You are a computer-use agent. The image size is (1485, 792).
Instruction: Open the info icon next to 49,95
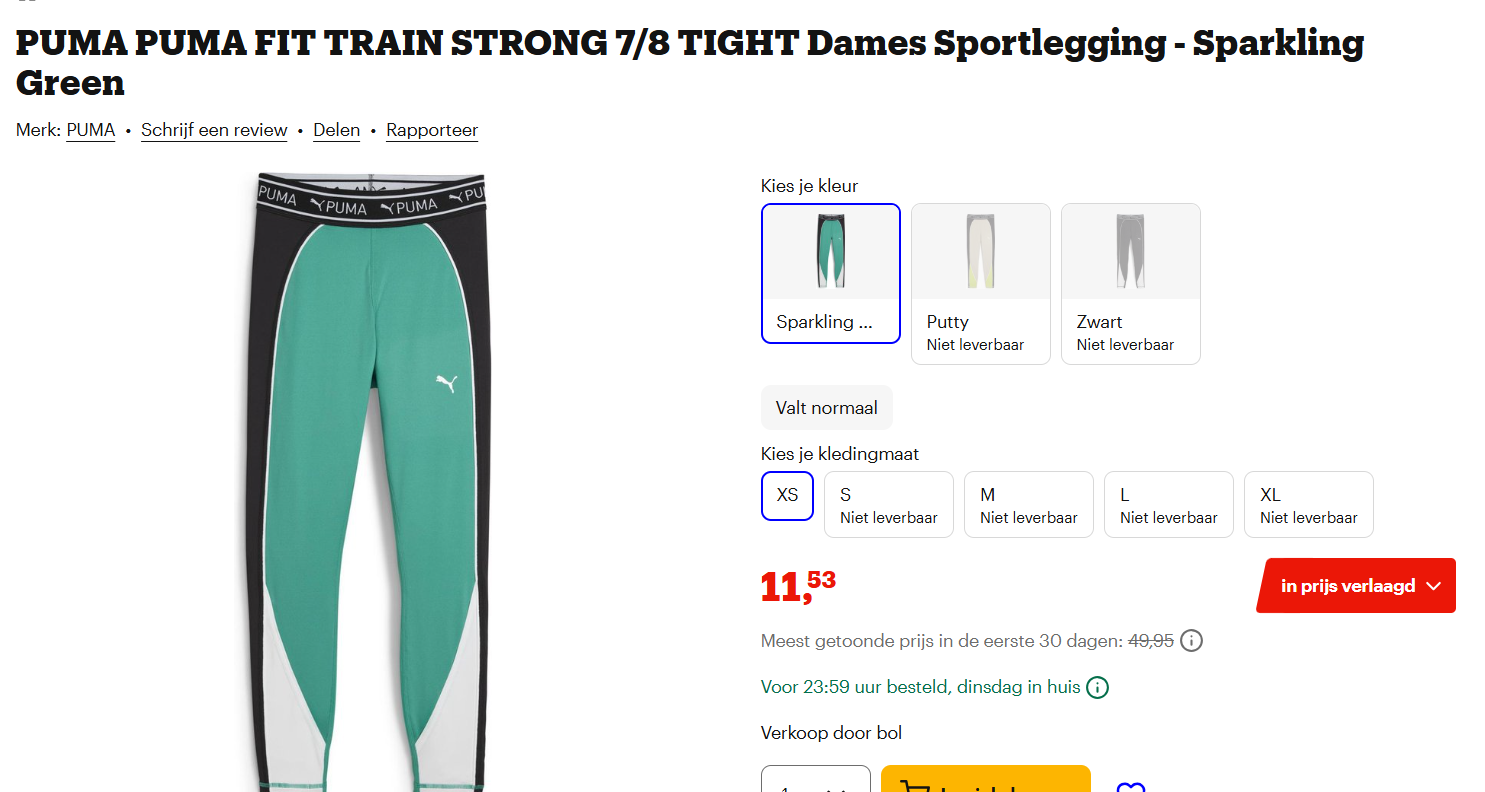point(1191,640)
